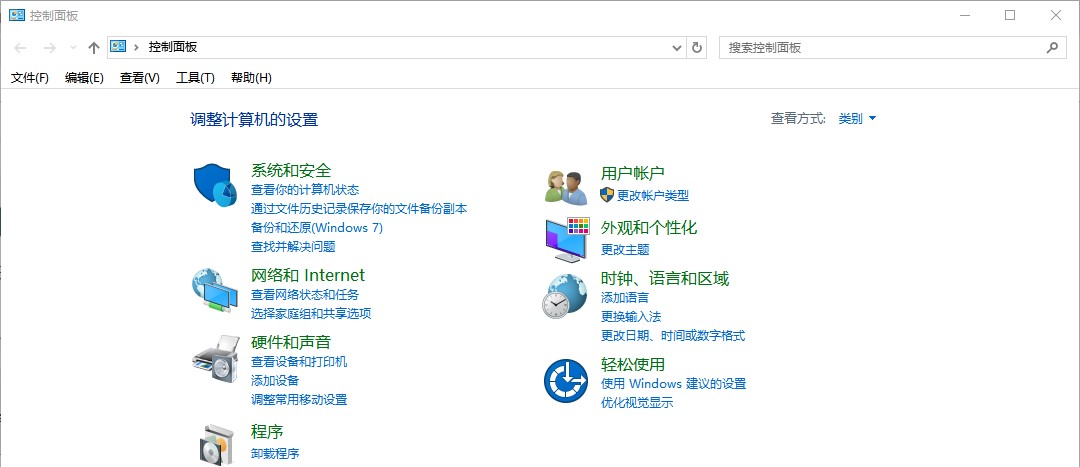
Task: Click the title bar Control Panel icon
Action: click(x=17, y=15)
